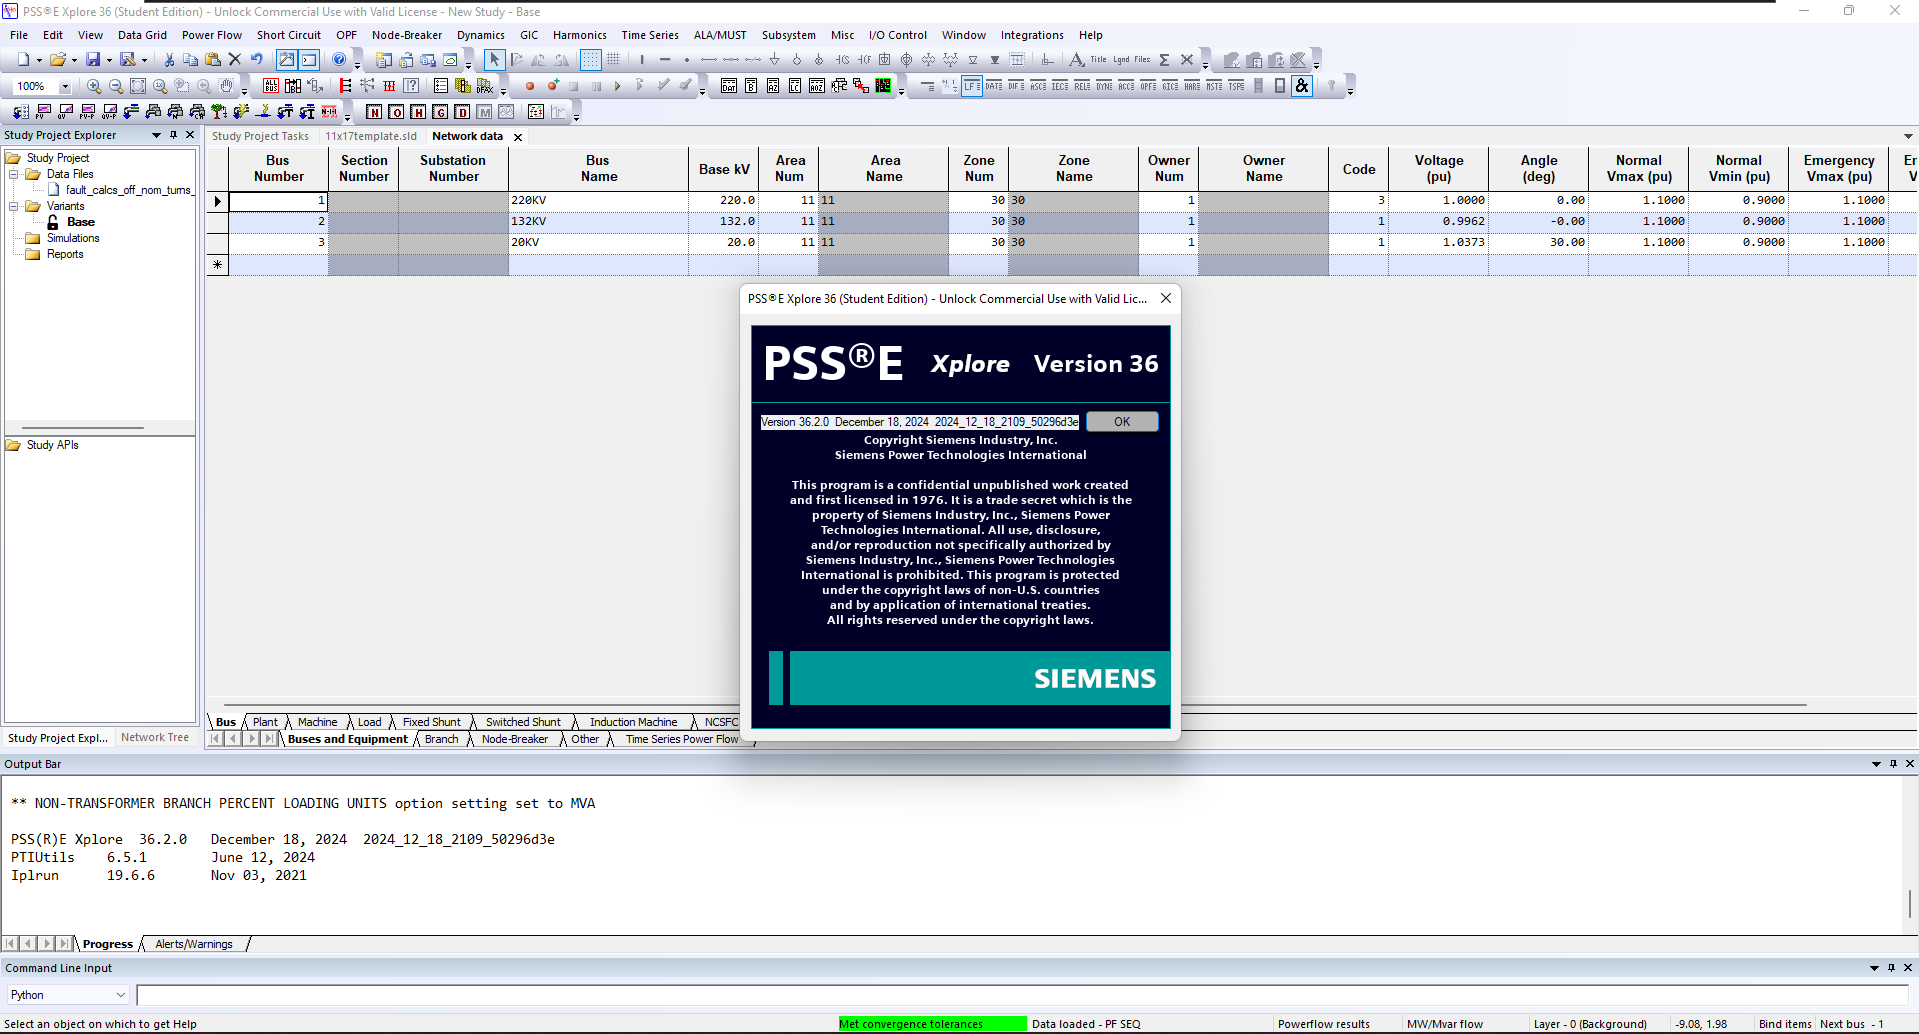
Task: Open the Short Circuit menu
Action: (x=289, y=35)
